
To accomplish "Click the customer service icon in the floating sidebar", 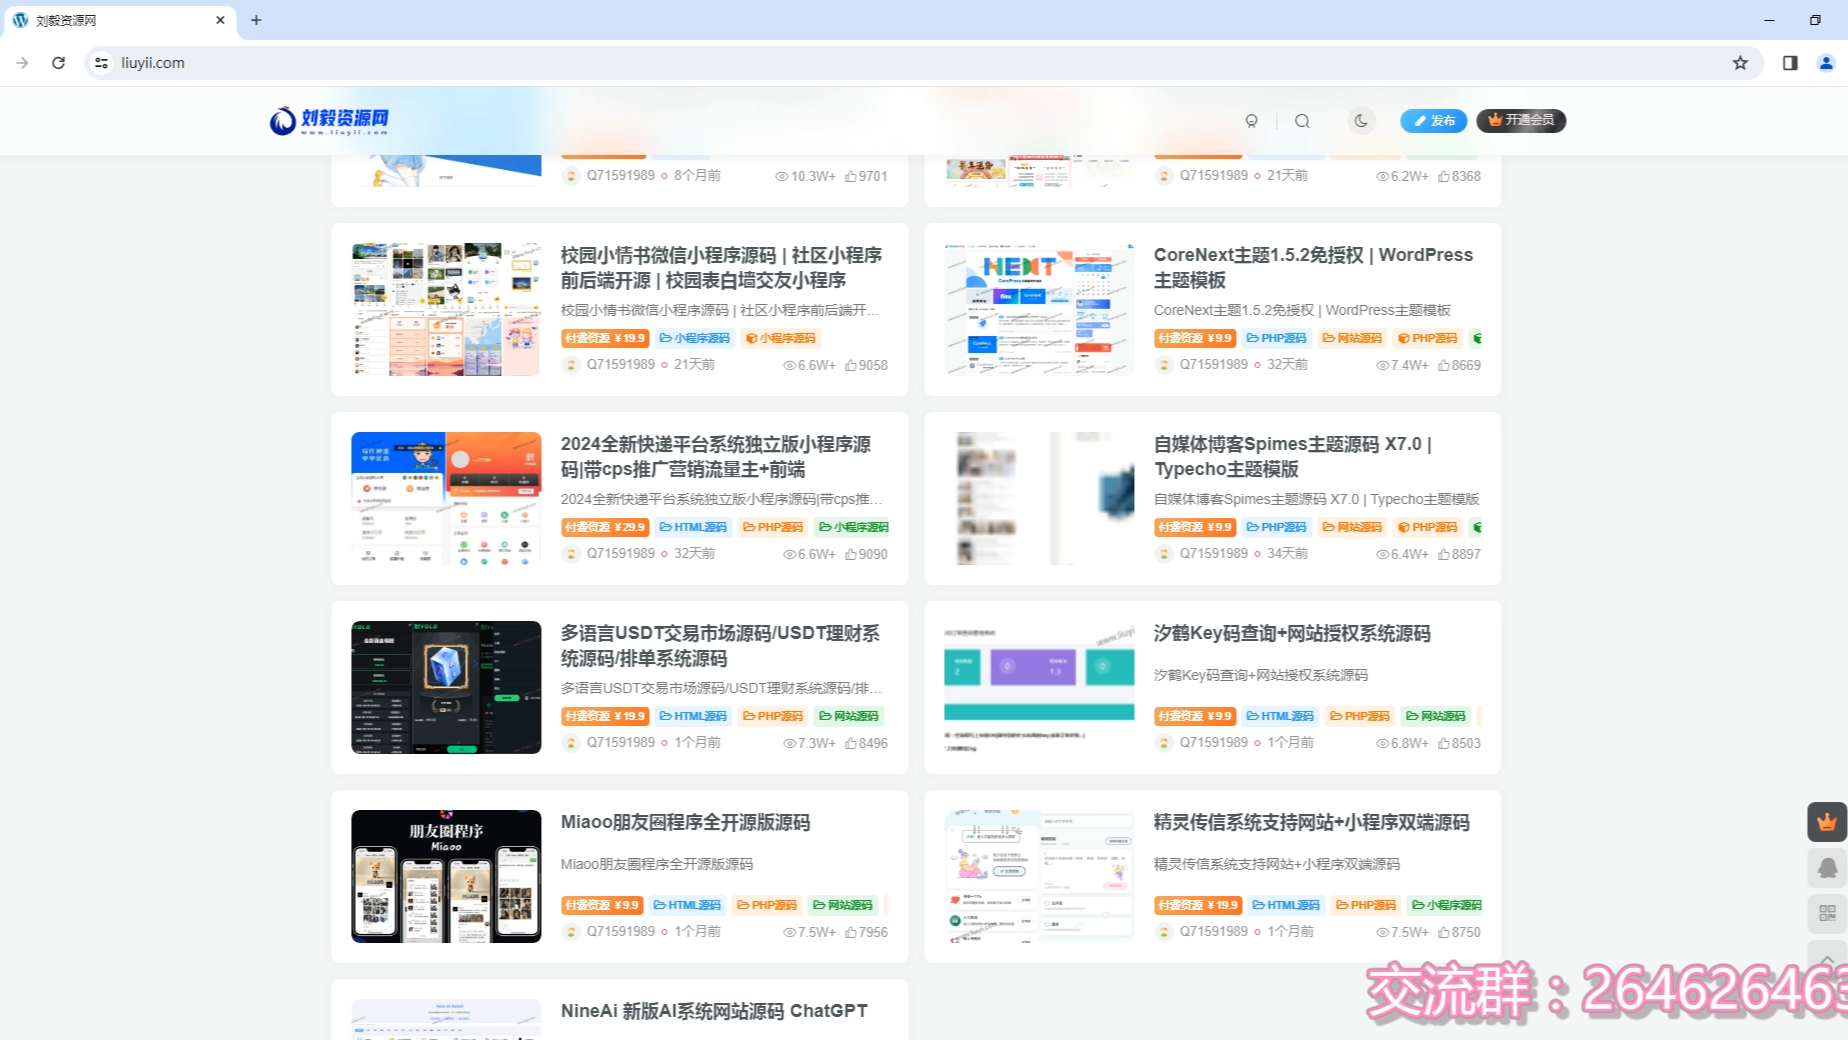I will [1827, 868].
